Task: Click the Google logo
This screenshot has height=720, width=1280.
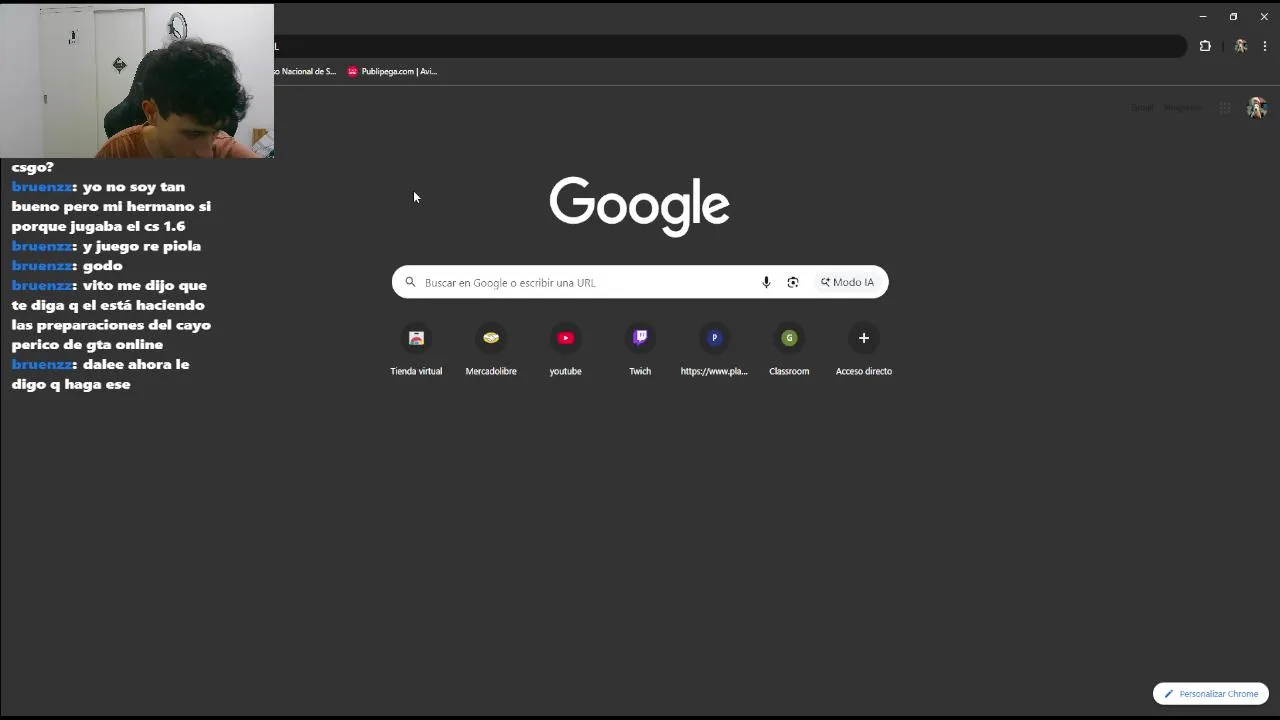Action: (640, 205)
